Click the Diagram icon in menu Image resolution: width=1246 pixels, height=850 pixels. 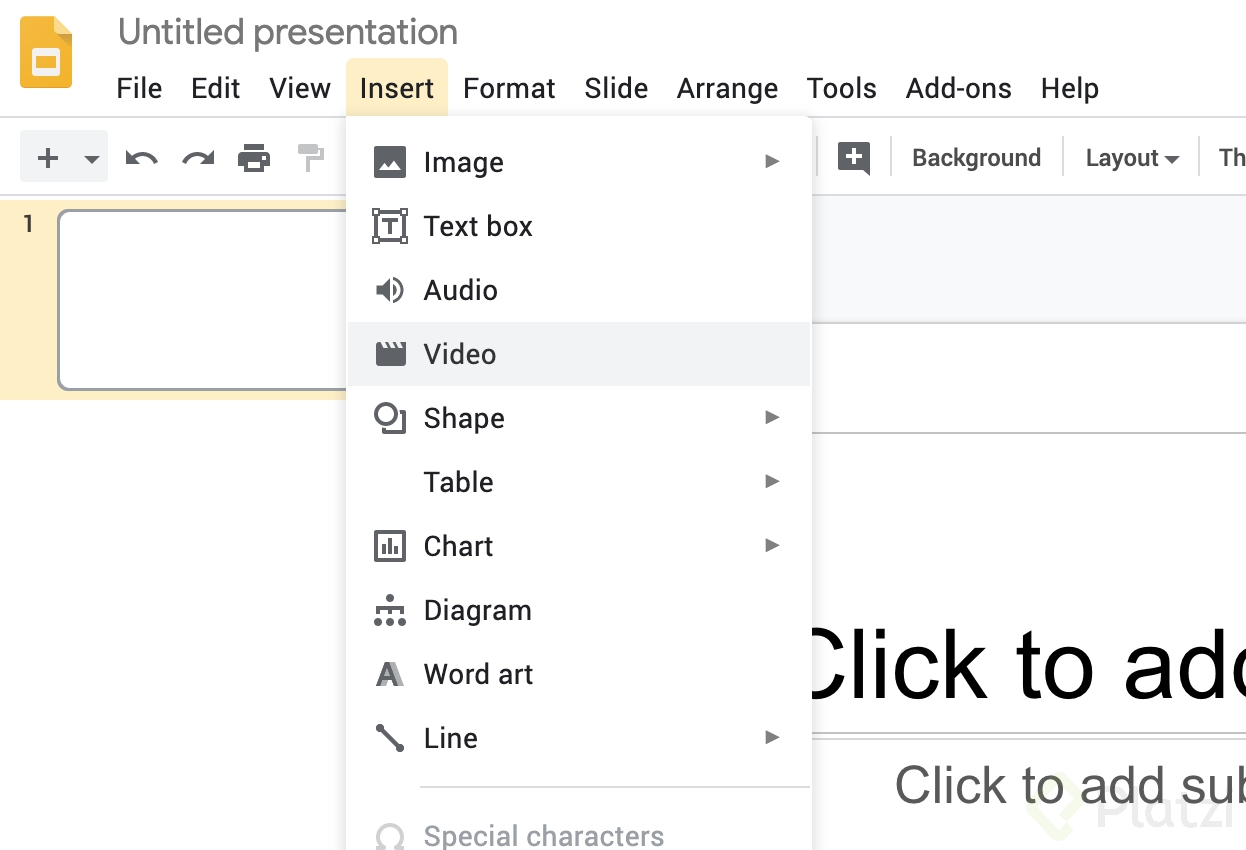tap(390, 610)
